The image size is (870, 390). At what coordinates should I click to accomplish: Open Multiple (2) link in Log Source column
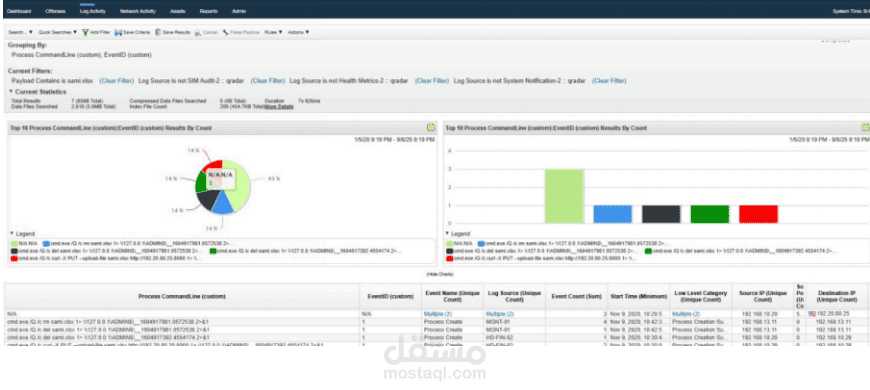500,314
